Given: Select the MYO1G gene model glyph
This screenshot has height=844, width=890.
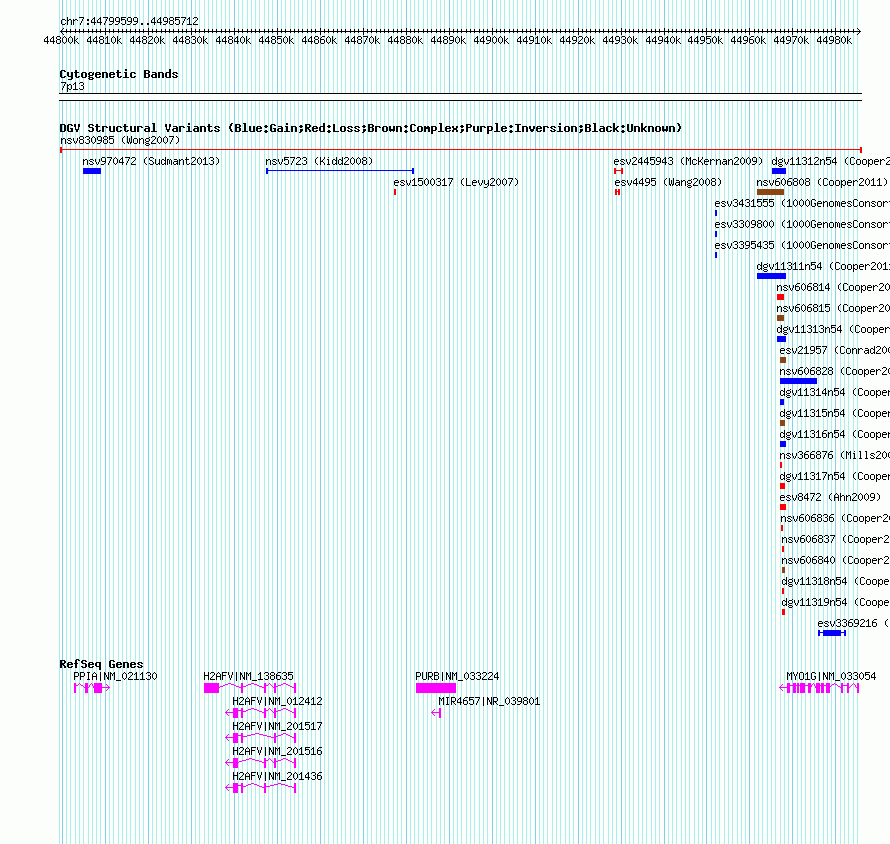Looking at the screenshot, I should coord(819,688).
